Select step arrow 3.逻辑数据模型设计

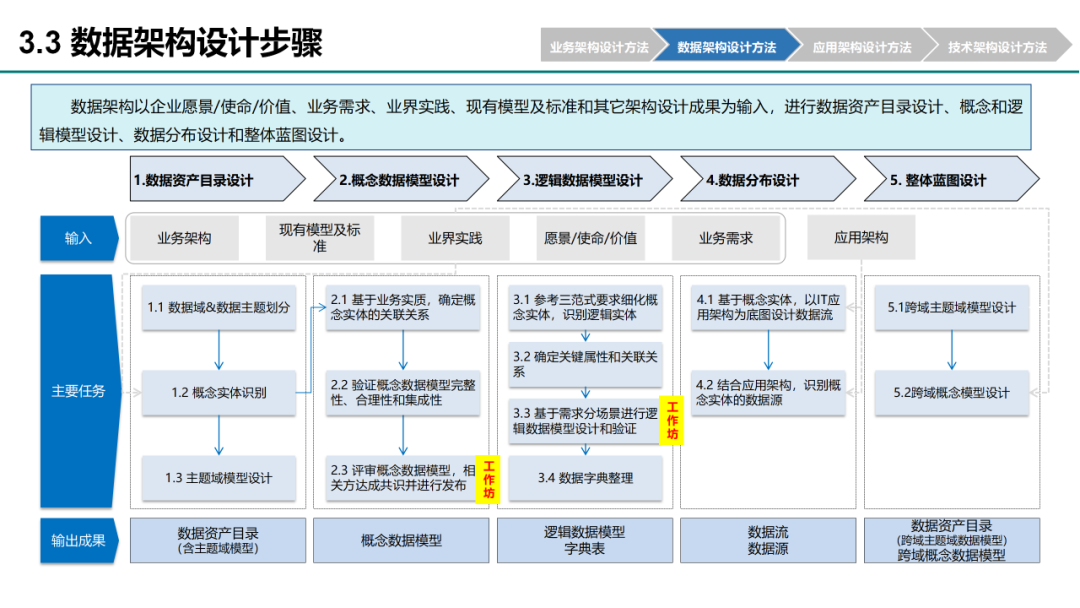coord(584,179)
